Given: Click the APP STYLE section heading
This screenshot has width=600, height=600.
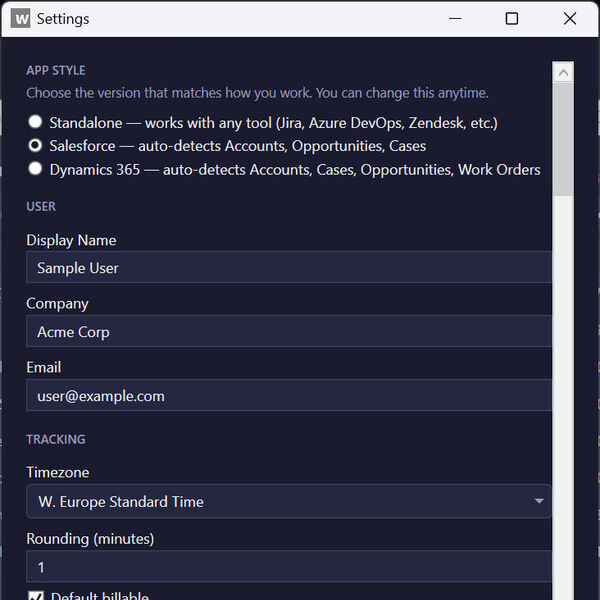Looking at the screenshot, I should click(x=56, y=70).
